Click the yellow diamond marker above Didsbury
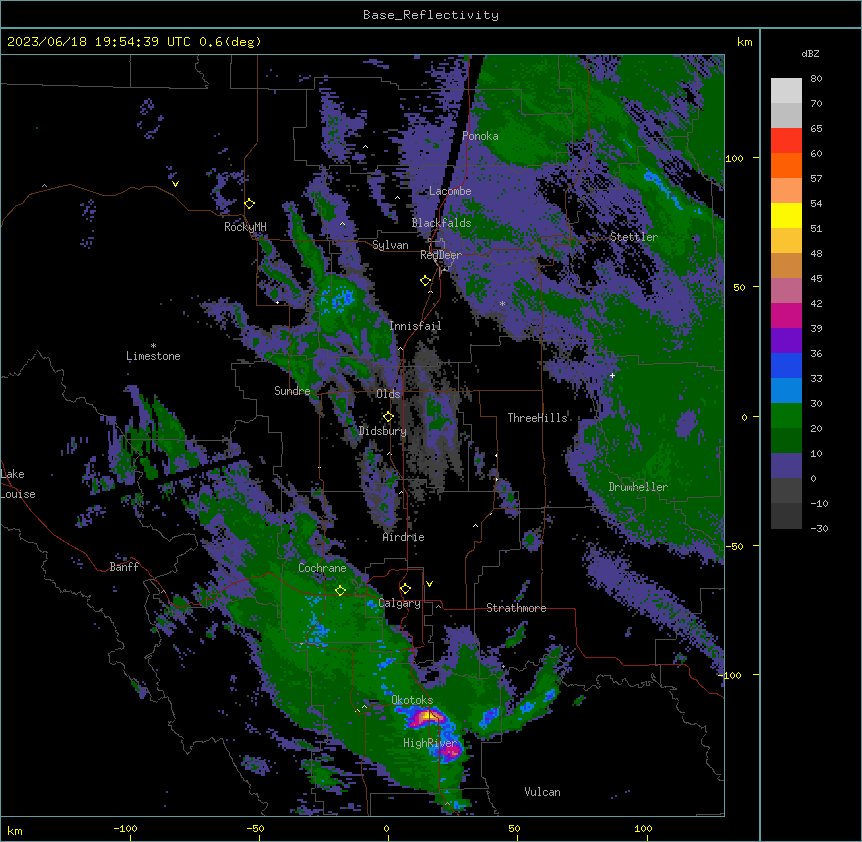This screenshot has height=842, width=862. (x=389, y=416)
